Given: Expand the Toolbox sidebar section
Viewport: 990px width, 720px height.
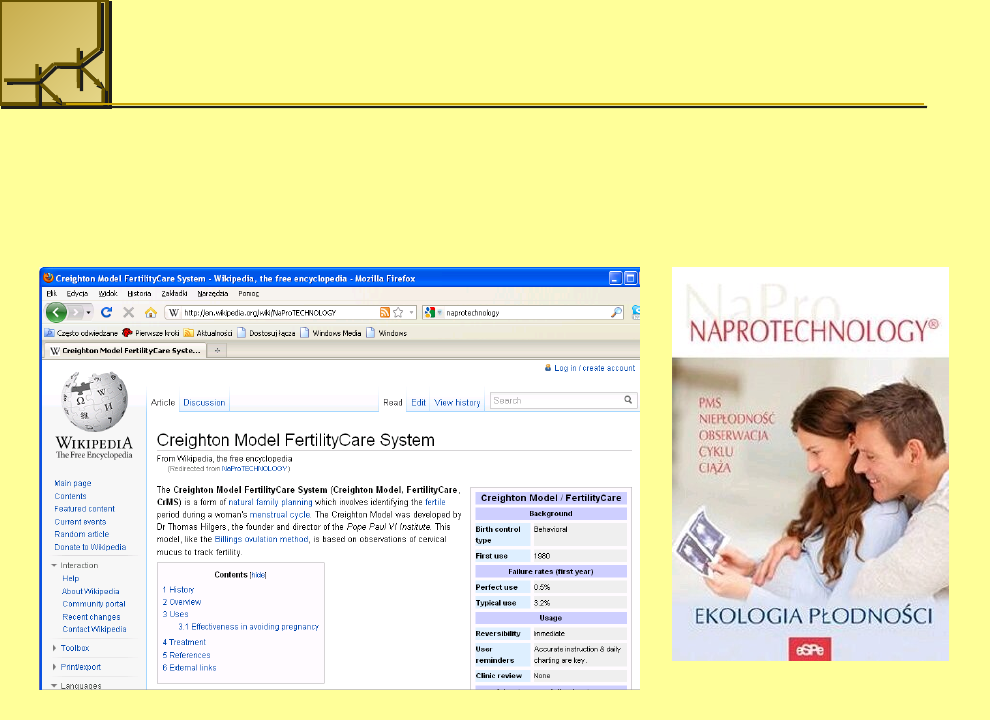Looking at the screenshot, I should (x=55, y=648).
